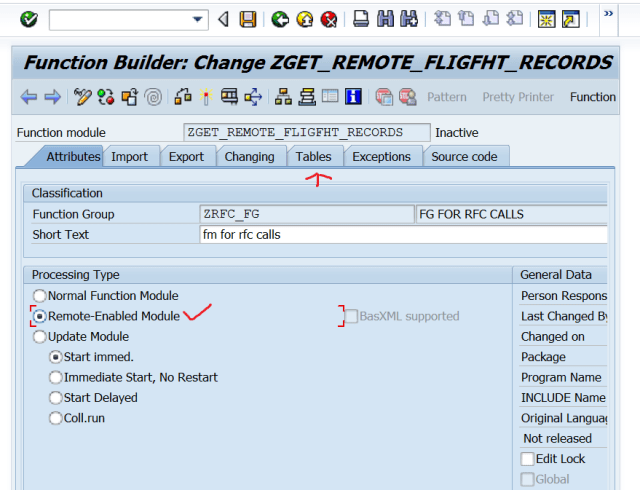
Task: Click the spiral Enhance icon
Action: [x=153, y=97]
